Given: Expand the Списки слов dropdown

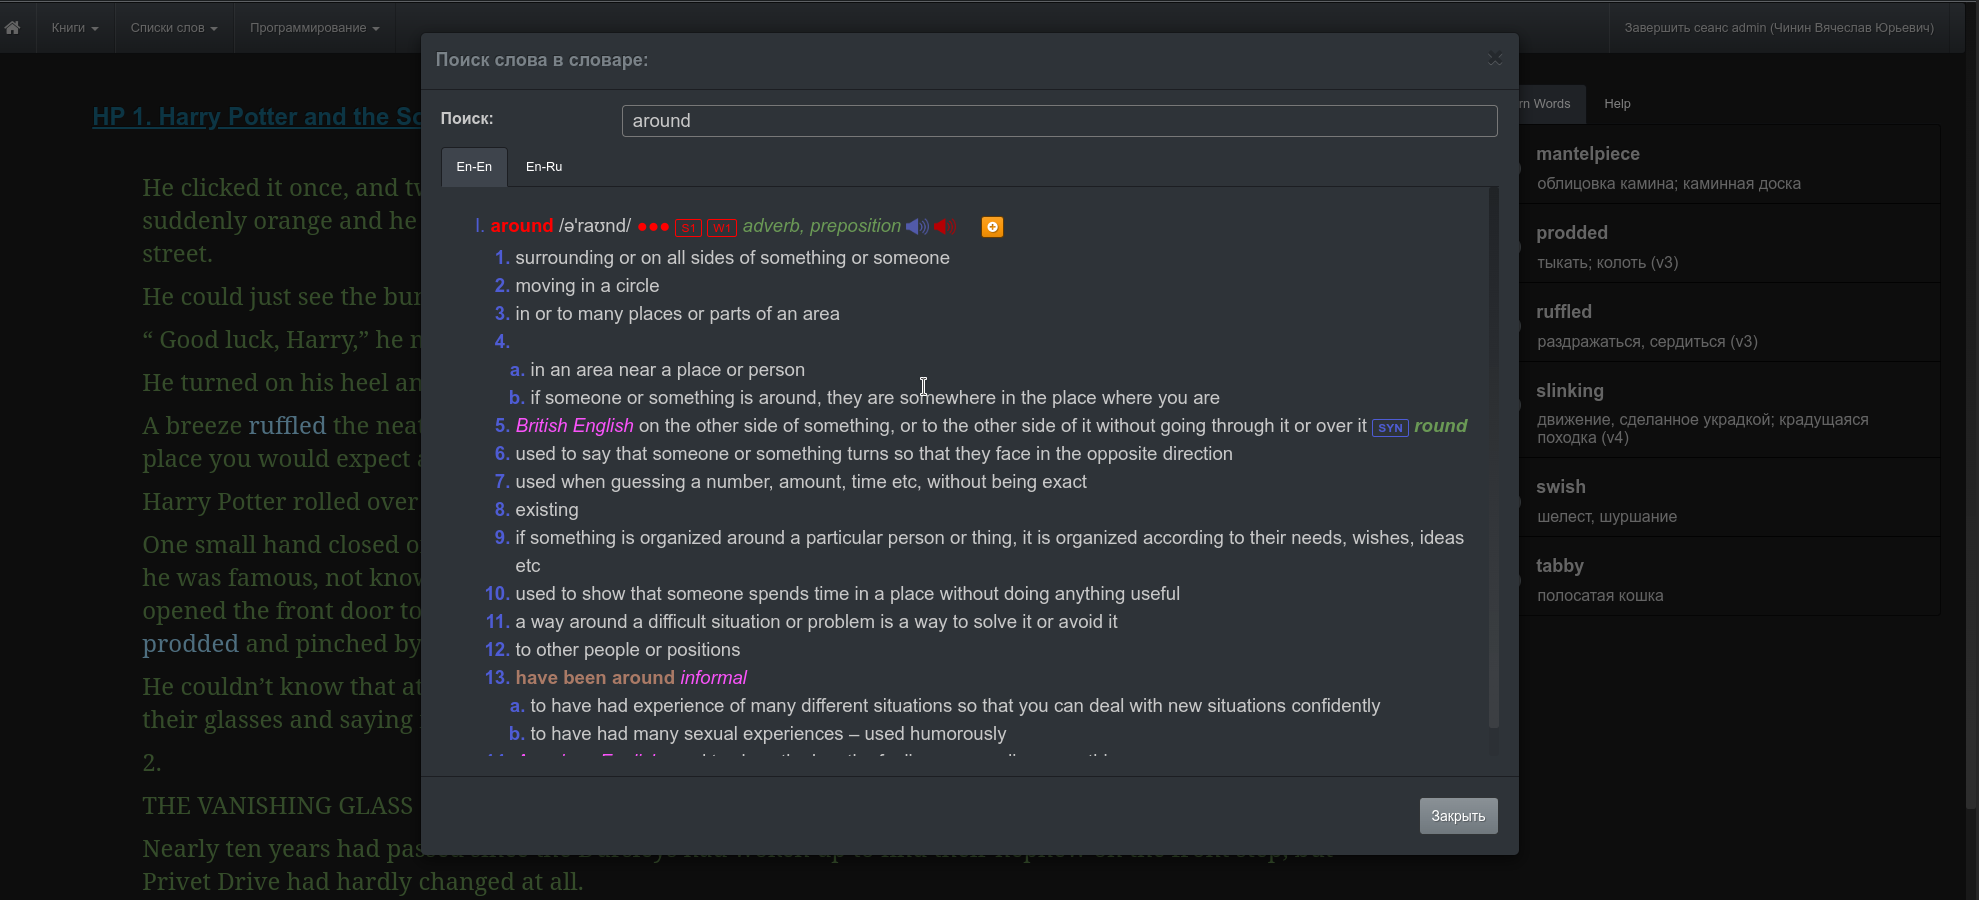Looking at the screenshot, I should (174, 28).
